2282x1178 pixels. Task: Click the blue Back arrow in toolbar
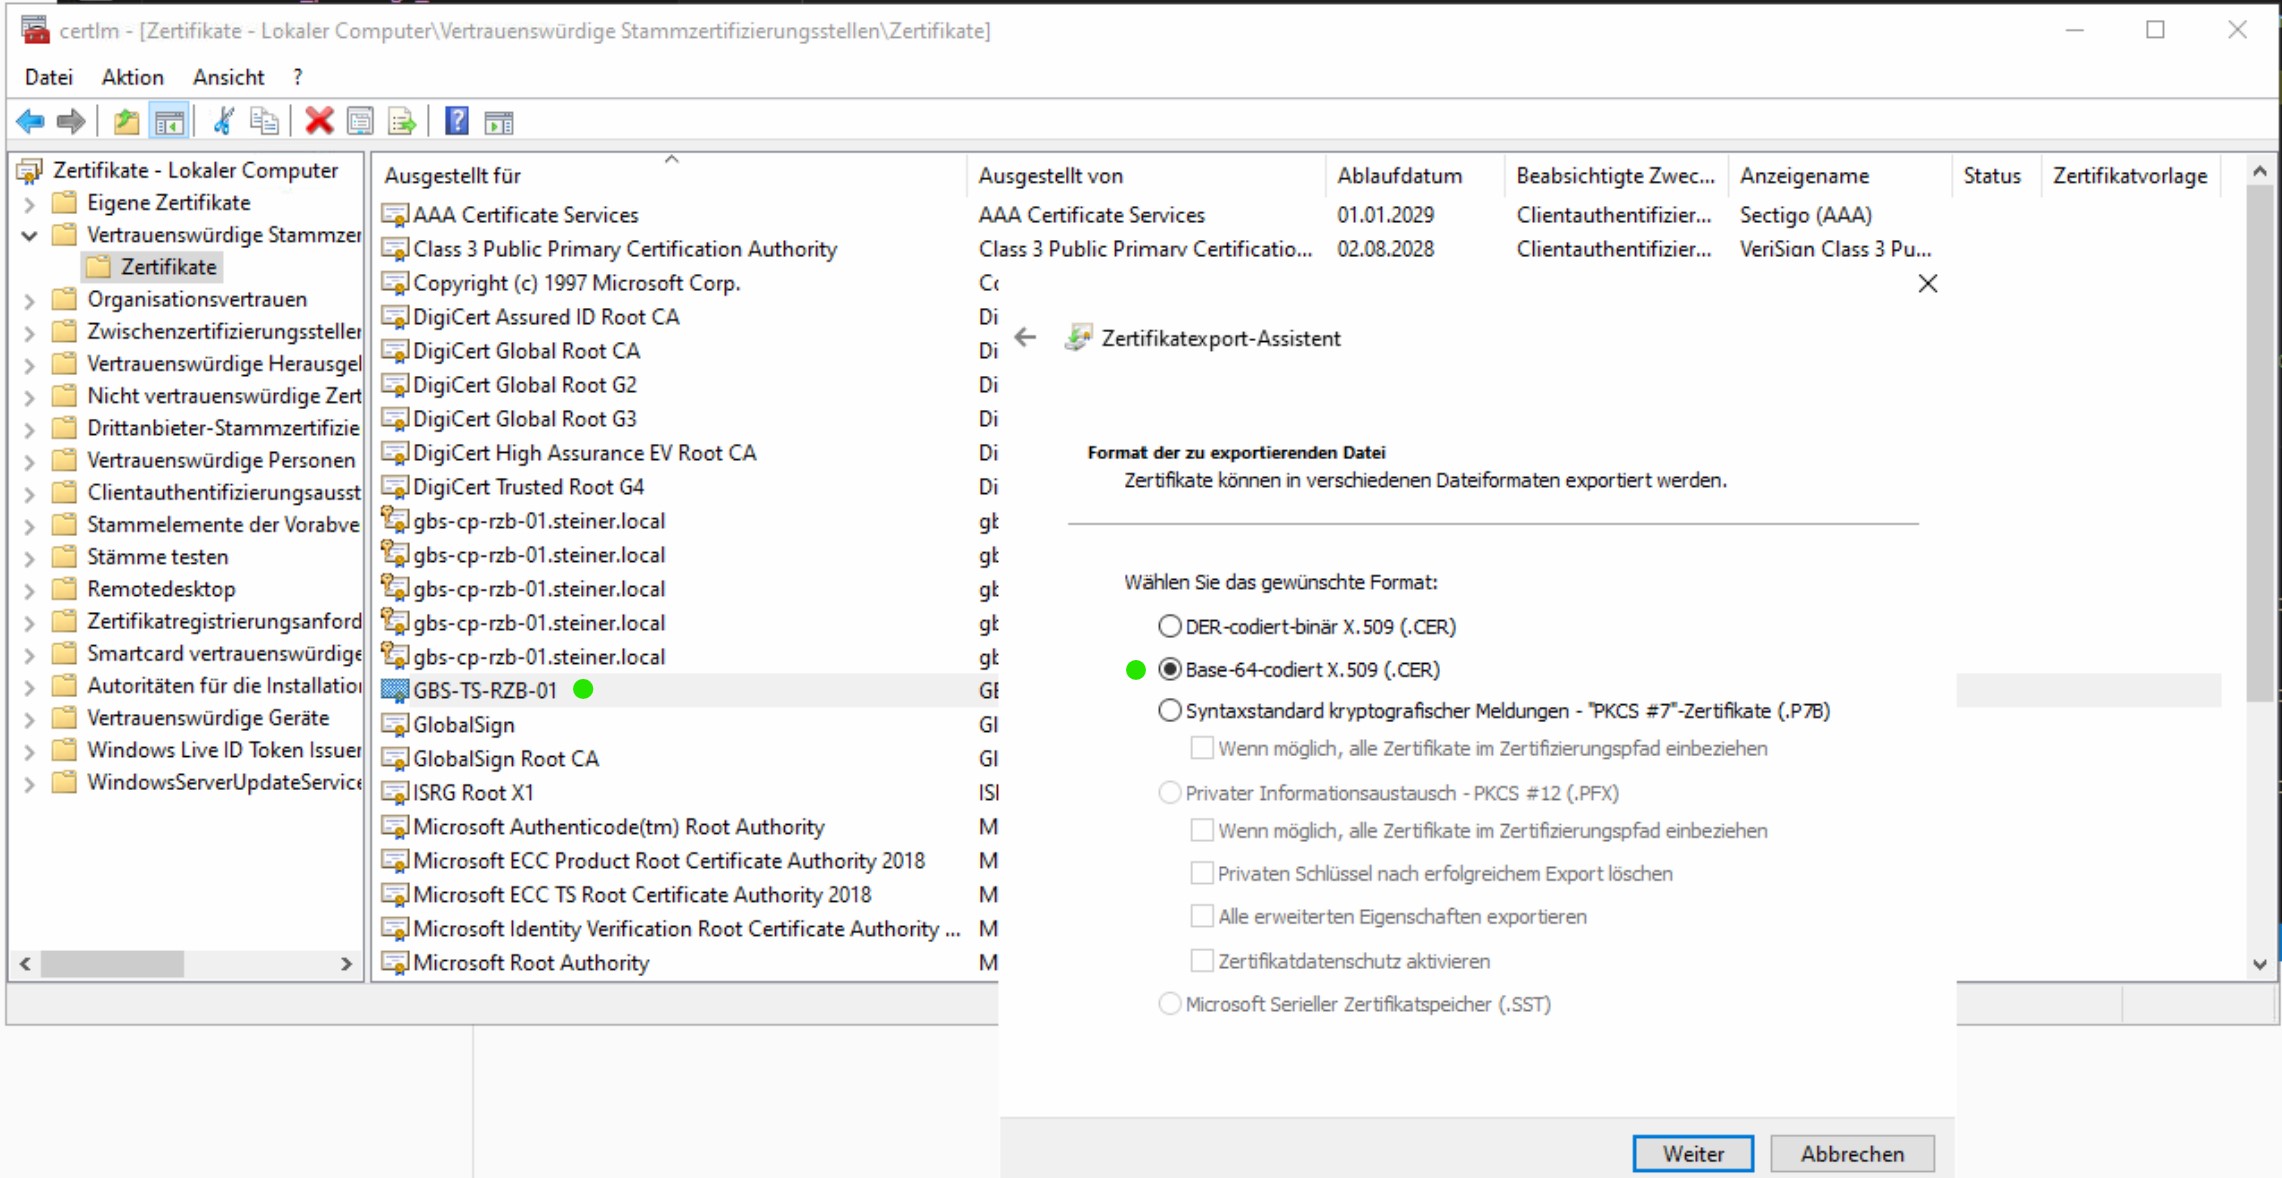30,122
